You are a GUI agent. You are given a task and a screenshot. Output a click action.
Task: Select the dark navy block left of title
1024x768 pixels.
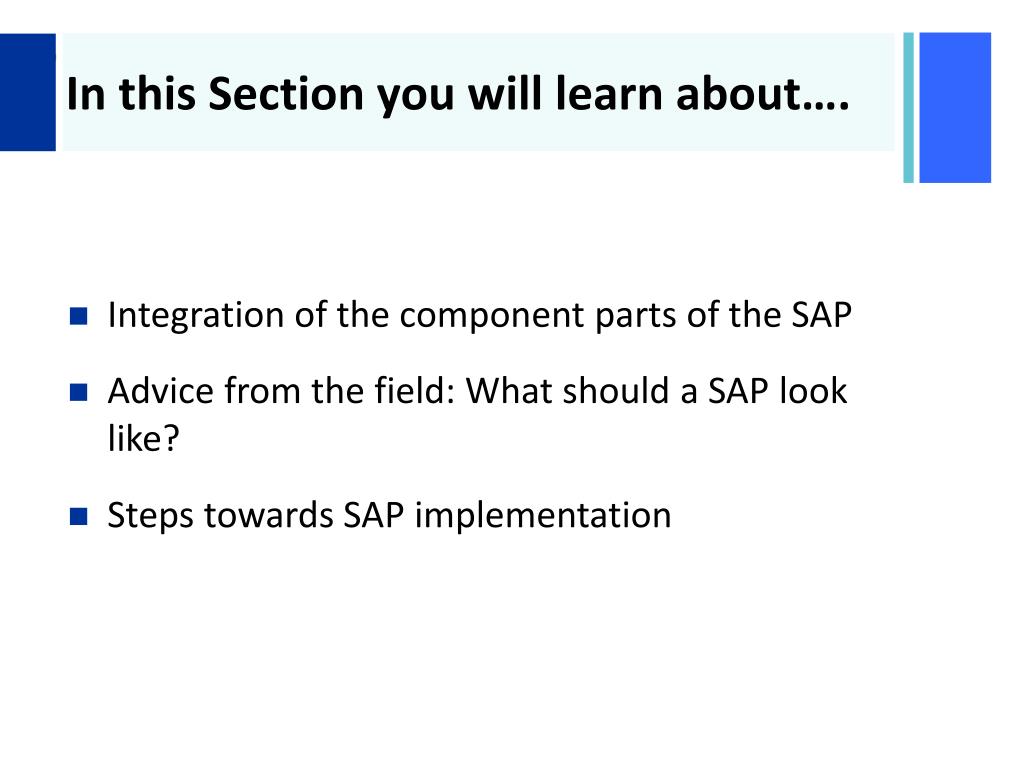28,92
